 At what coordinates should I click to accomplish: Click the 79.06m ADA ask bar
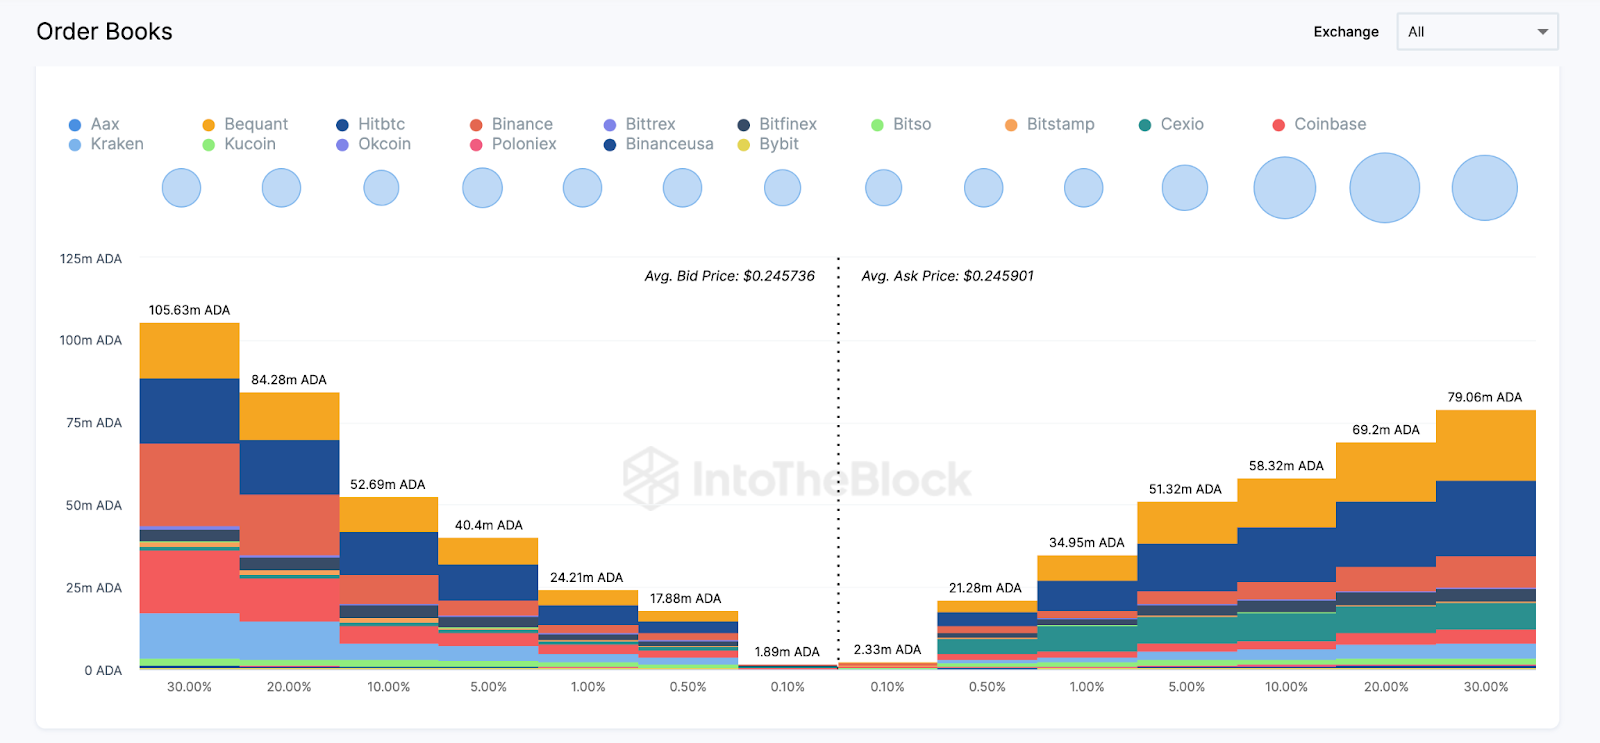pyautogui.click(x=1485, y=540)
